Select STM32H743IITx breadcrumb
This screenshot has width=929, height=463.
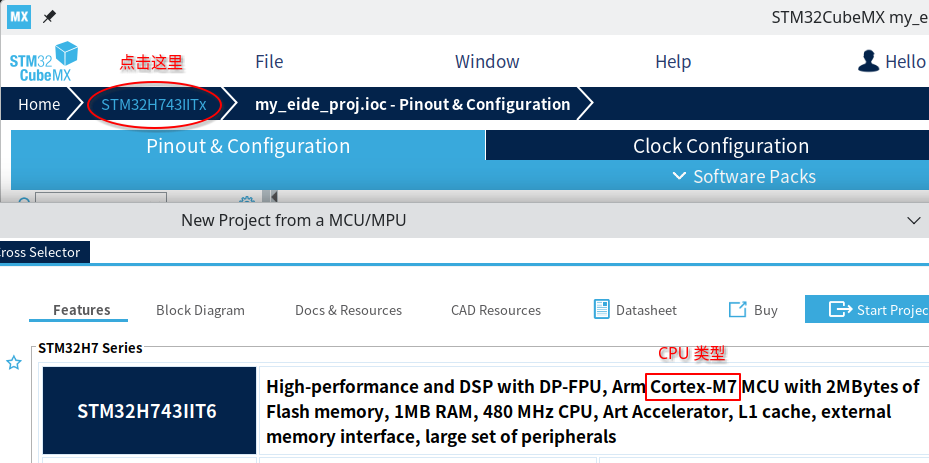click(x=154, y=104)
